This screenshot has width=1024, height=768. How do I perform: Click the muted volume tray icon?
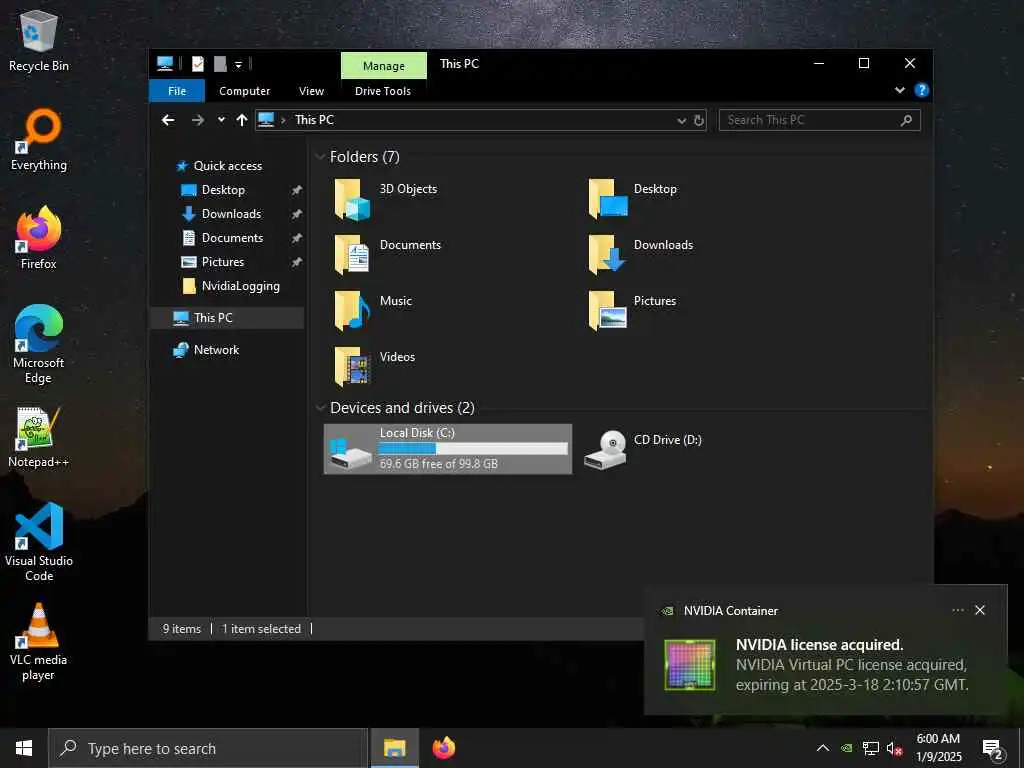click(x=894, y=748)
